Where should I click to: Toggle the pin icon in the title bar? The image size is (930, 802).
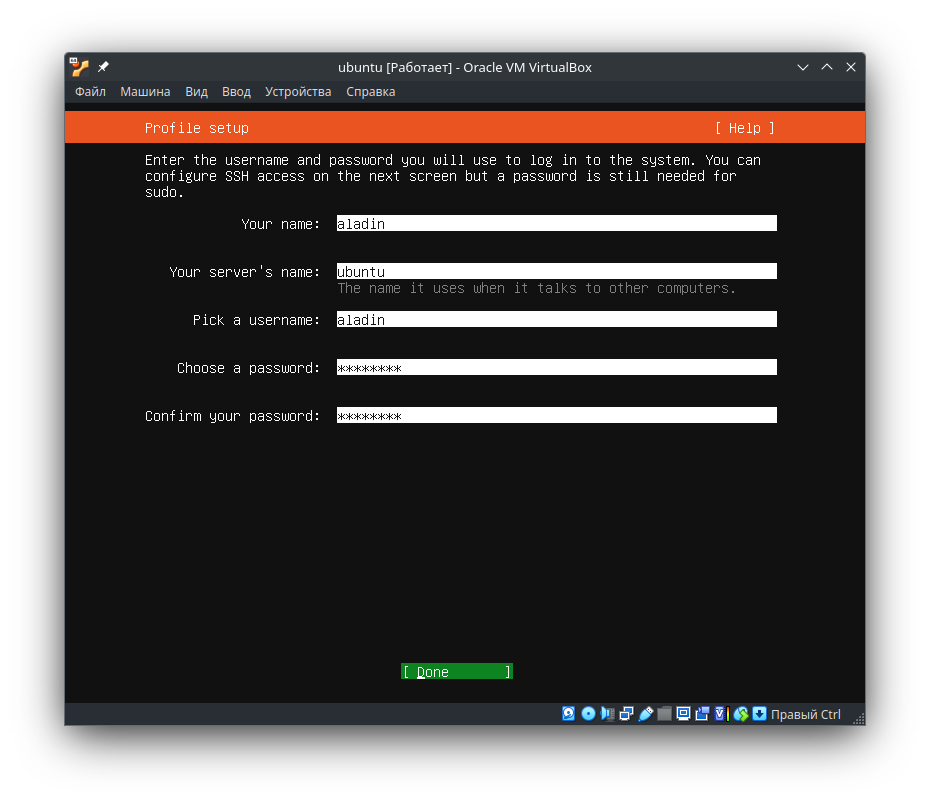(x=101, y=66)
